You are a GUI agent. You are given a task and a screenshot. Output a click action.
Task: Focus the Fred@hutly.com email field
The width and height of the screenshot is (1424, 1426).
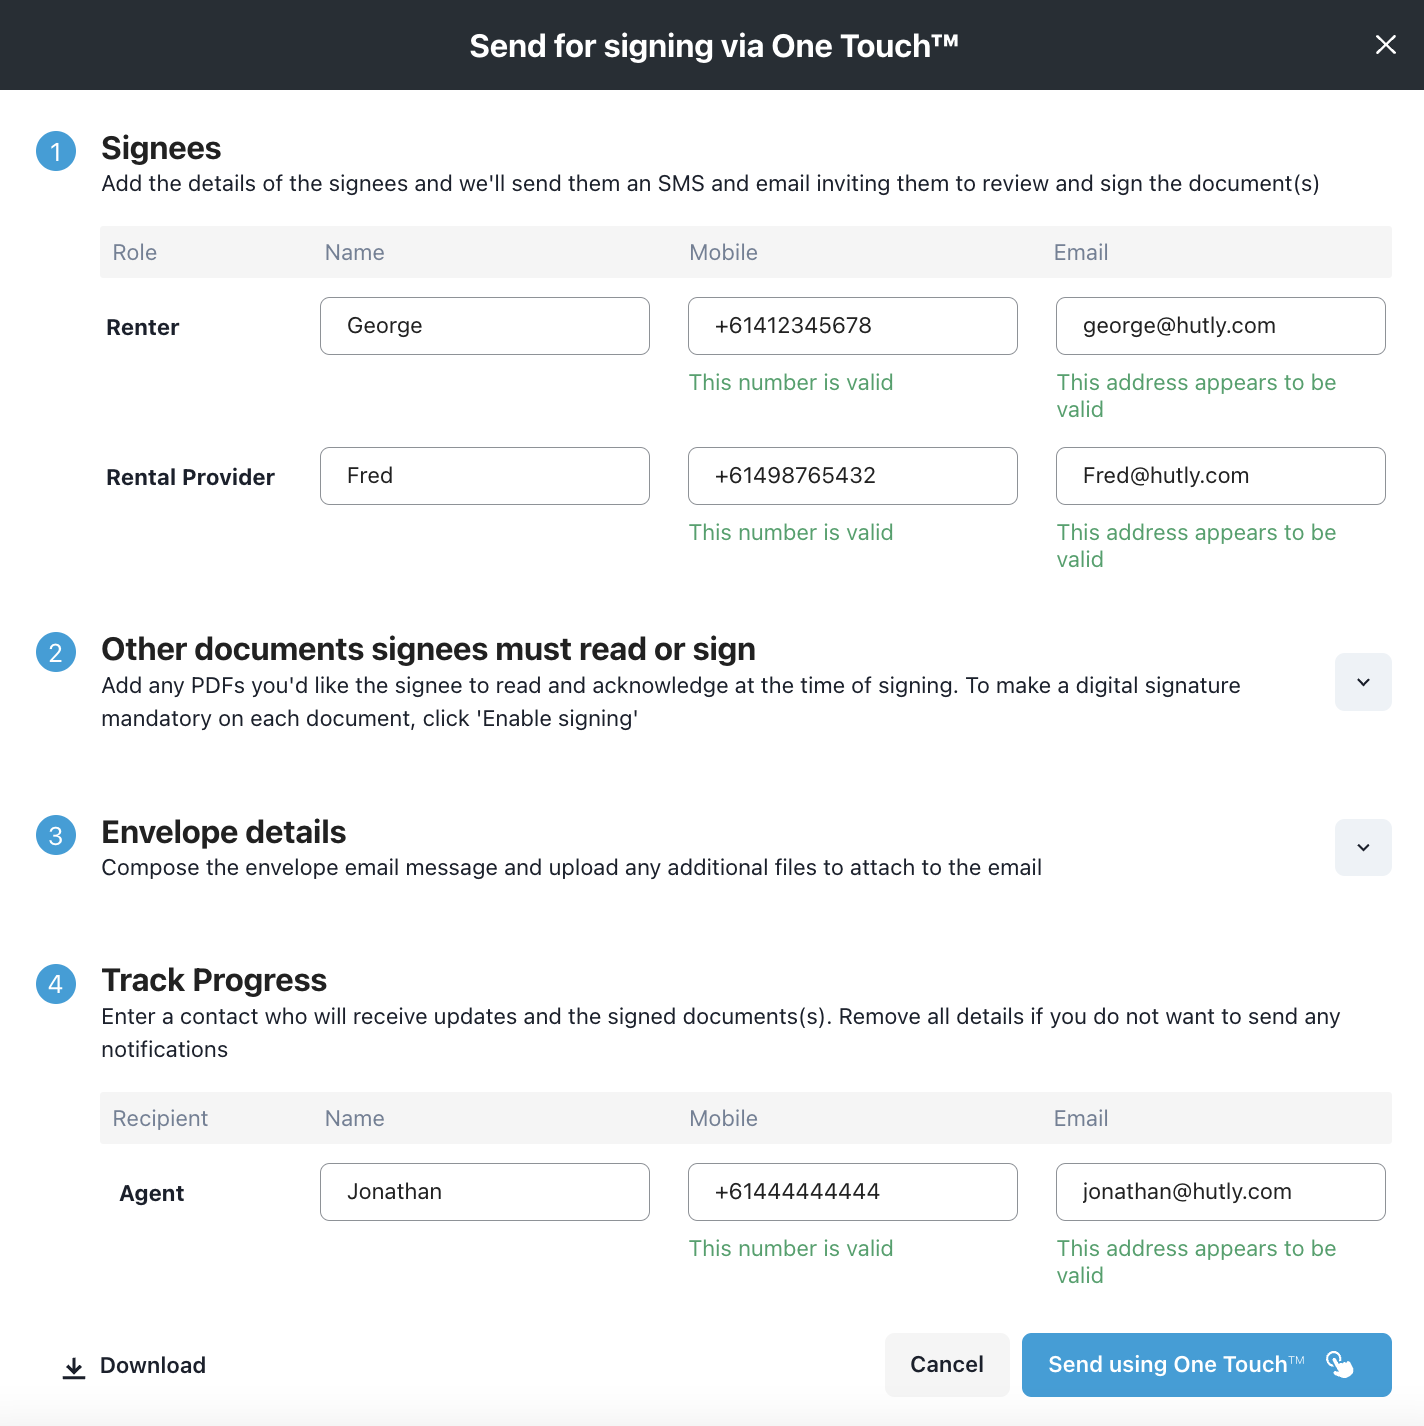point(1220,476)
